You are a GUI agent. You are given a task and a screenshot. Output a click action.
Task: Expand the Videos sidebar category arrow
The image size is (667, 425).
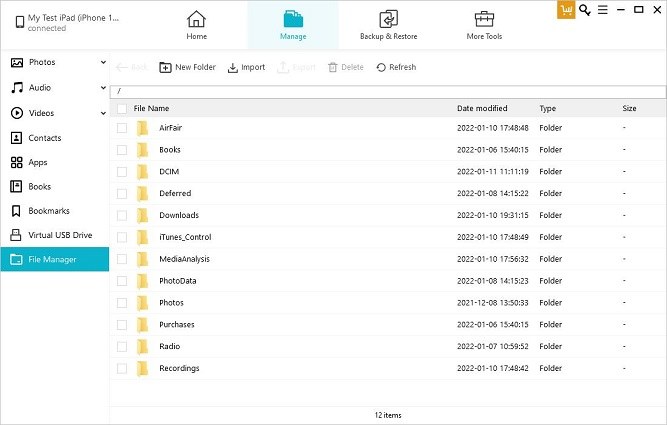[x=103, y=113]
